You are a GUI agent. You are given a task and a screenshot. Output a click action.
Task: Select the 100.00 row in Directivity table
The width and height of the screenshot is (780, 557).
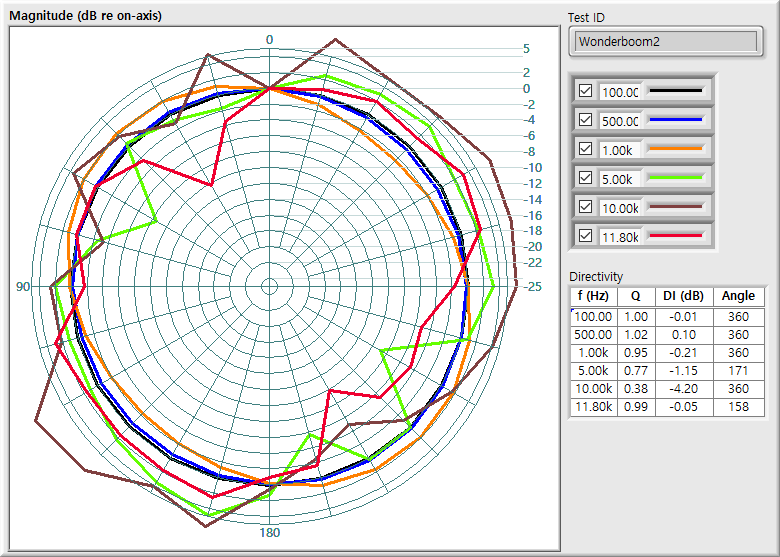pos(668,317)
